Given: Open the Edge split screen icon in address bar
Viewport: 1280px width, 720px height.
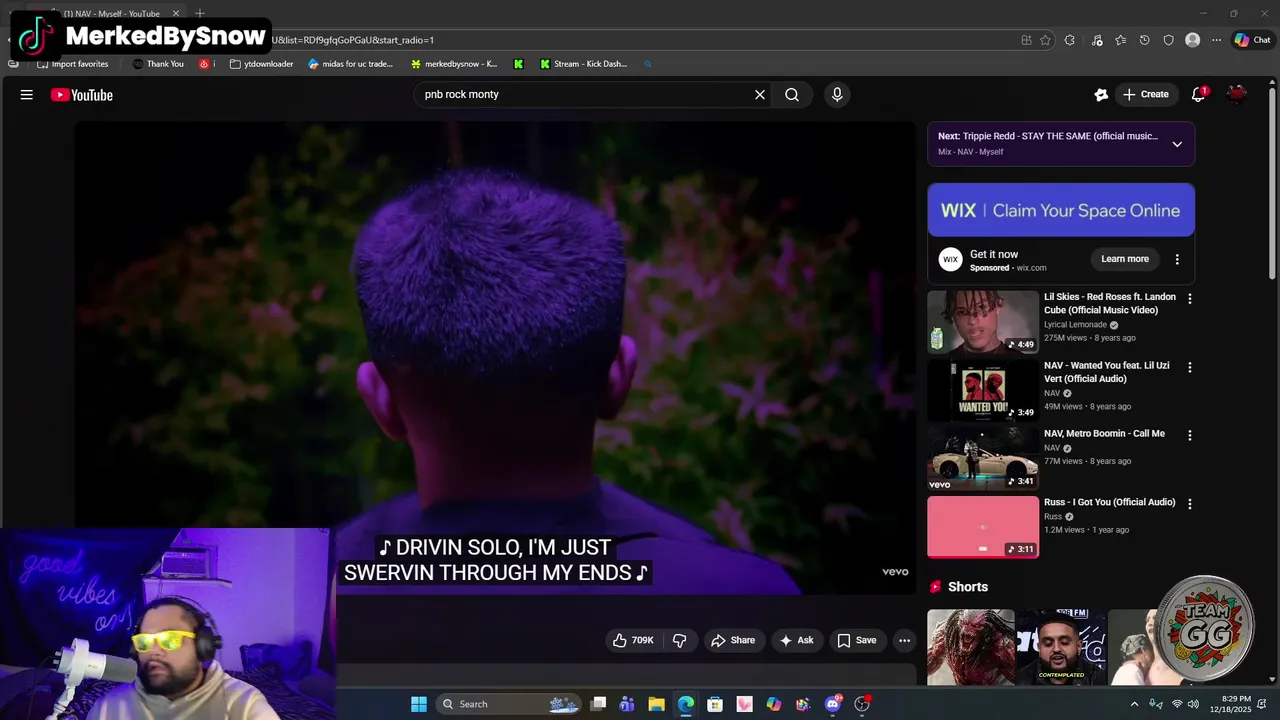Looking at the screenshot, I should 1026,40.
